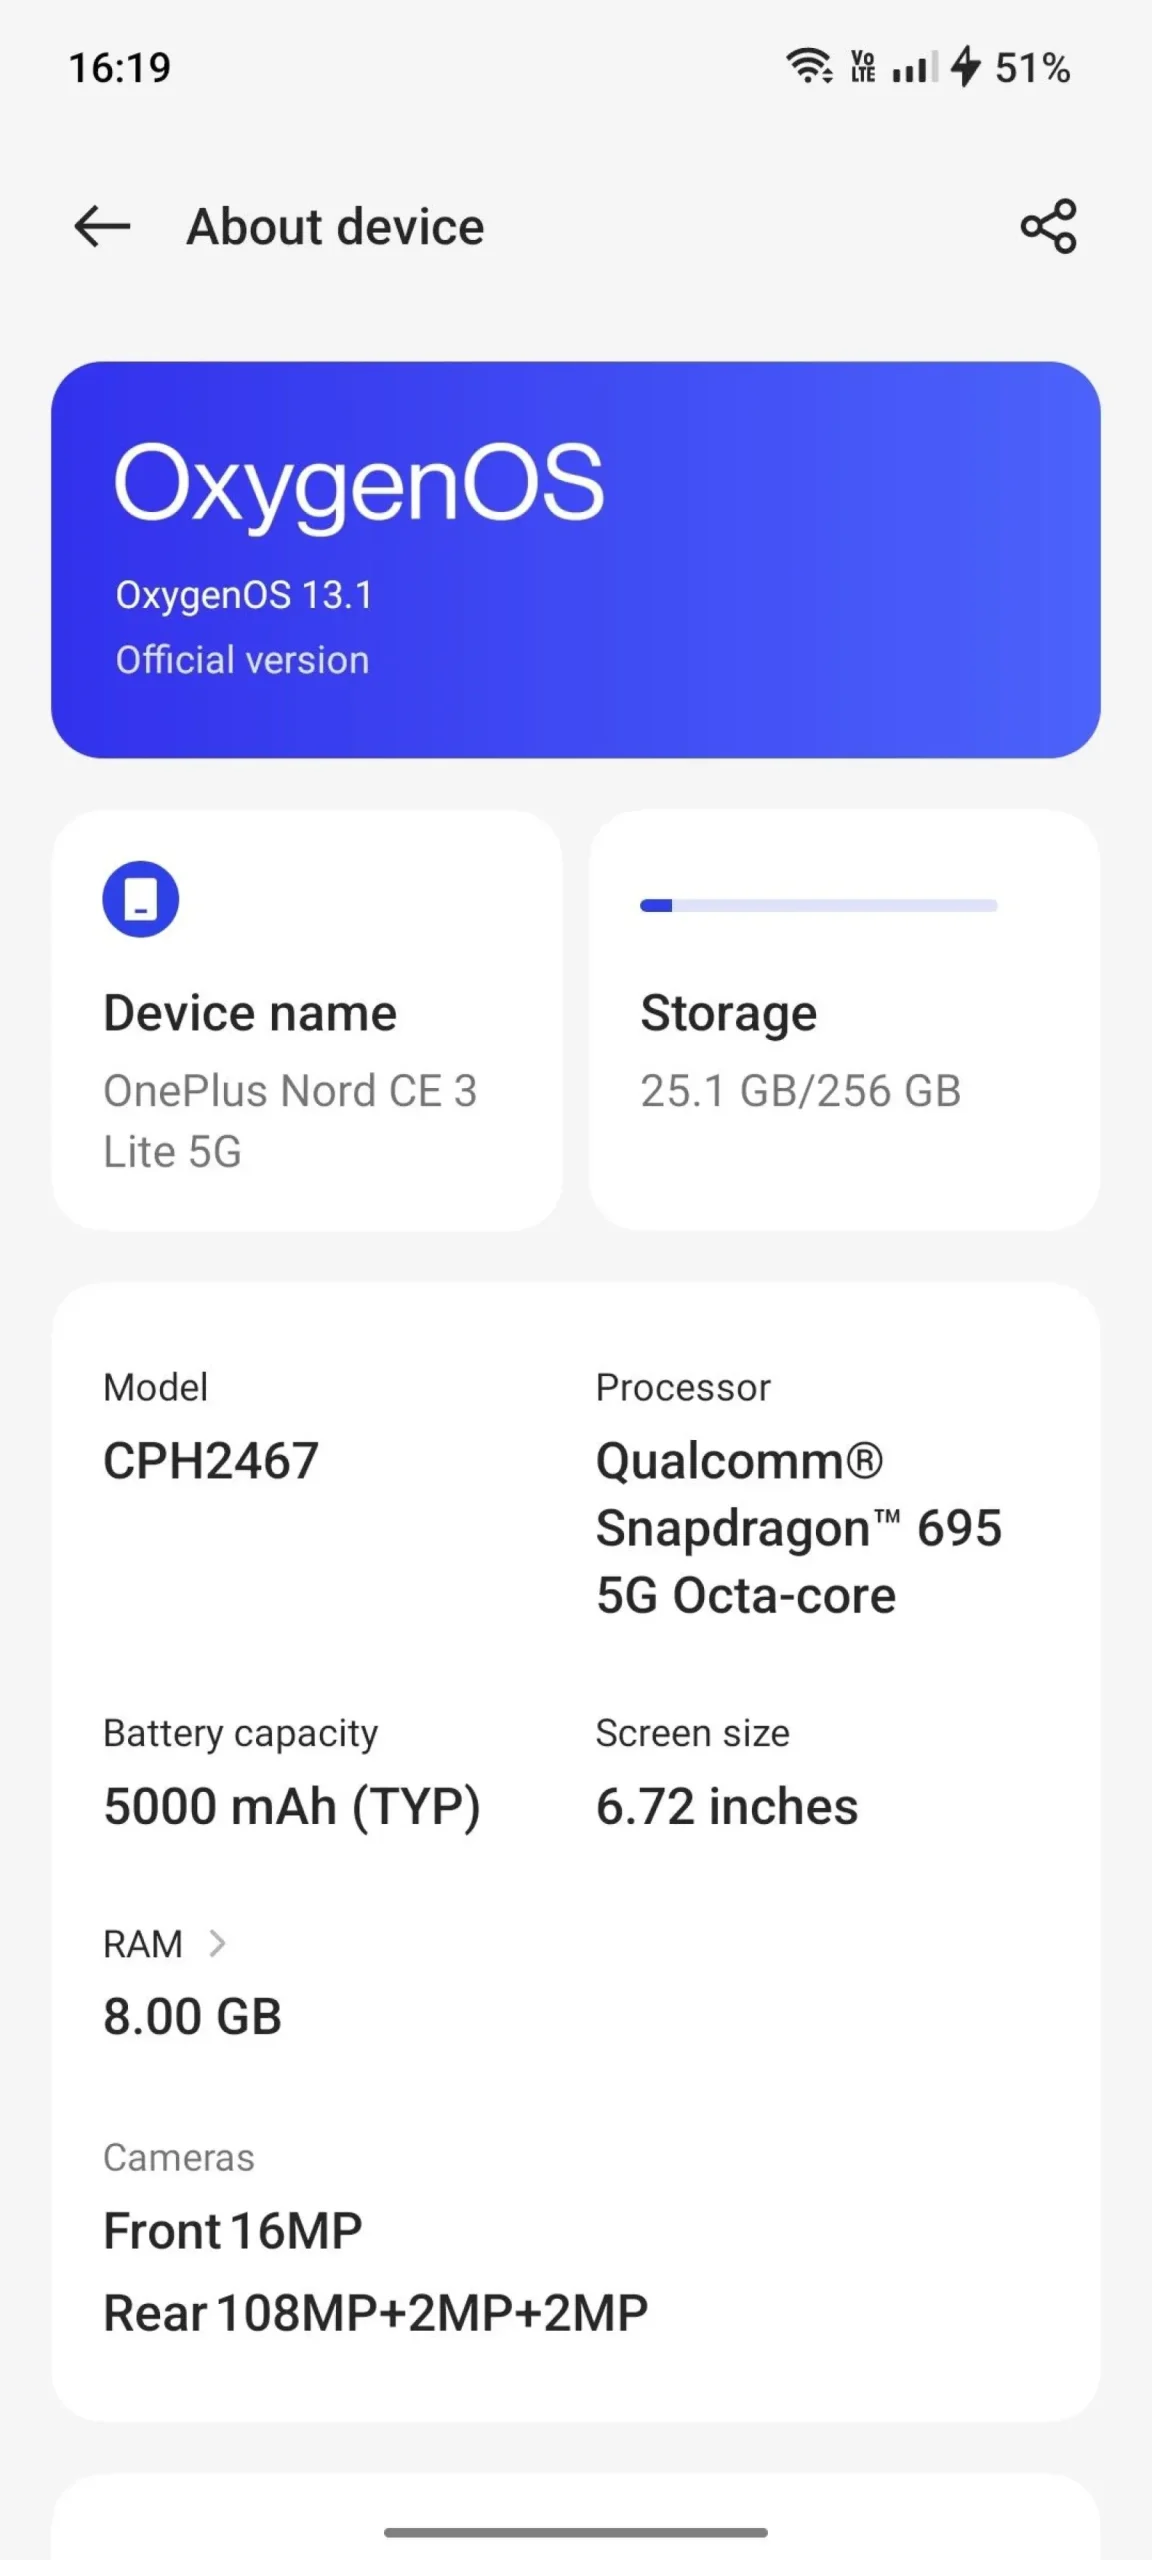1152x2560 pixels.
Task: Tap the cellular signal bars icon
Action: point(914,68)
